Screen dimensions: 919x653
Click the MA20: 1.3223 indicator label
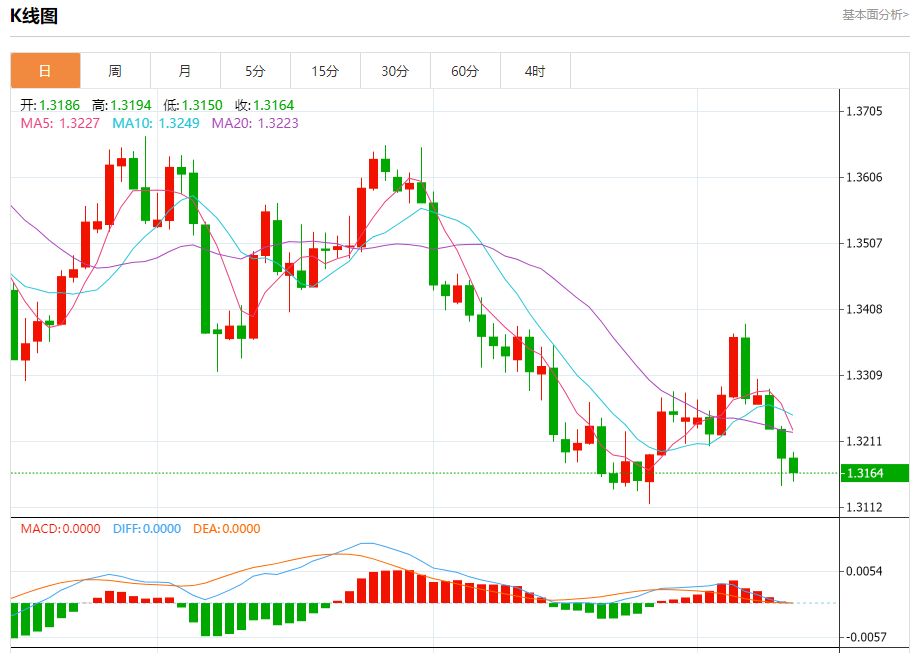[255, 123]
